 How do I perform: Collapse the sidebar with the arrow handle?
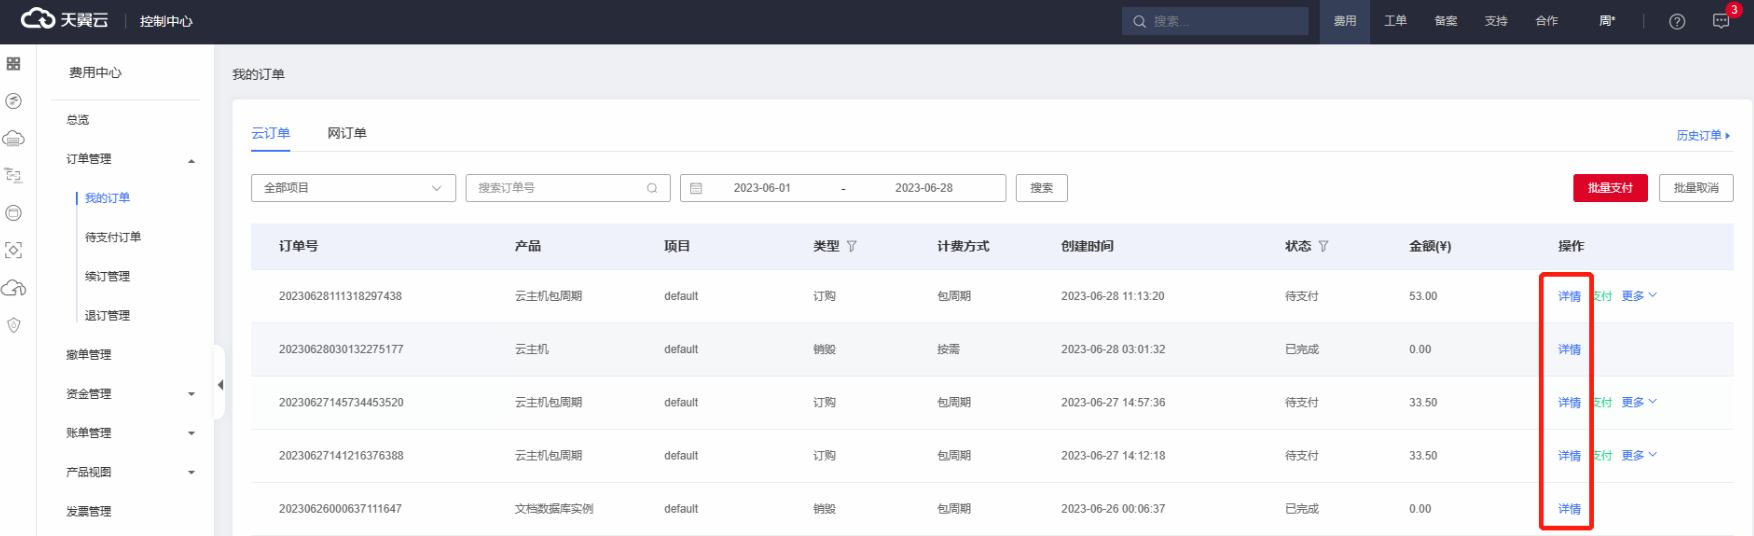[220, 385]
